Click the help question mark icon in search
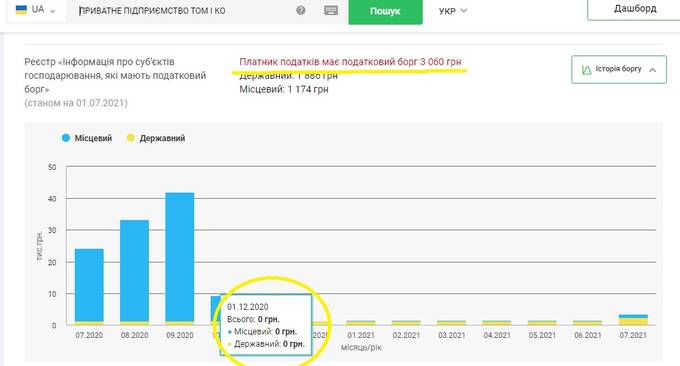The height and width of the screenshot is (366, 680). (301, 10)
